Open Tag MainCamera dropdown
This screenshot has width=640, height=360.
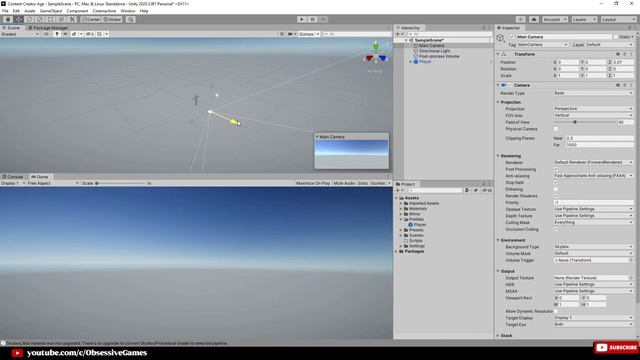(x=542, y=44)
